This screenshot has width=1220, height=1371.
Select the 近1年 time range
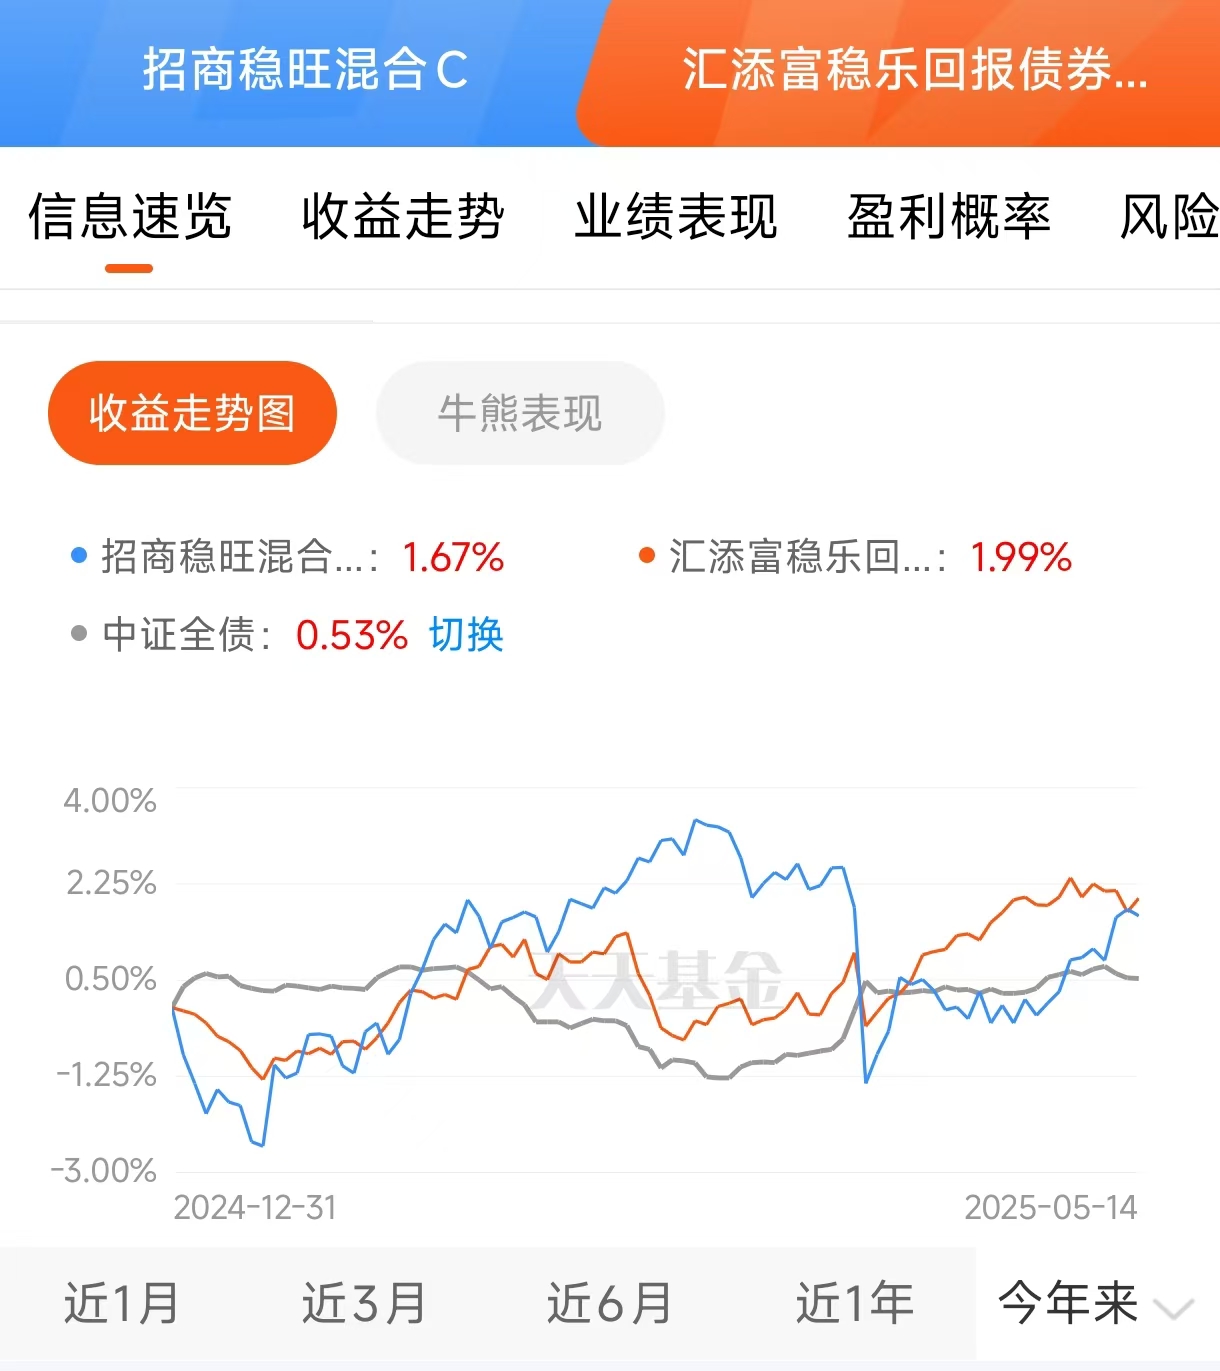855,1304
